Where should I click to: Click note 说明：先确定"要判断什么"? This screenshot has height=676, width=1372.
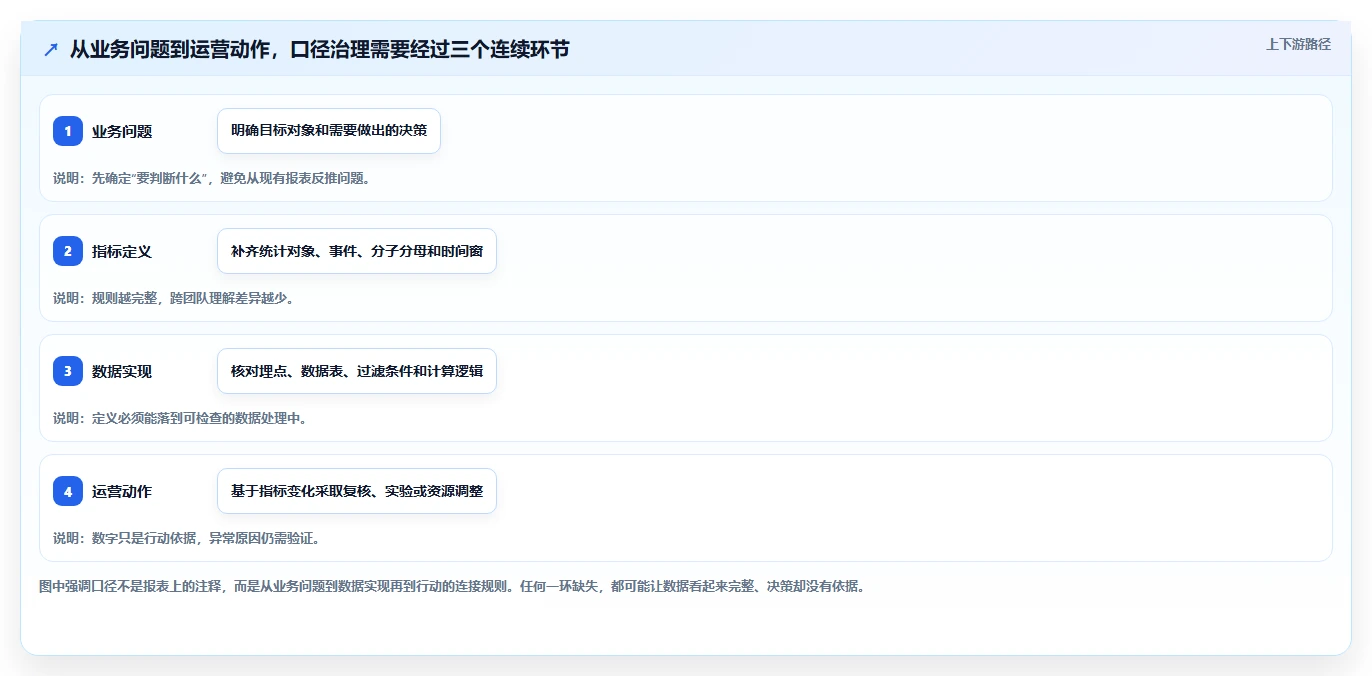212,178
